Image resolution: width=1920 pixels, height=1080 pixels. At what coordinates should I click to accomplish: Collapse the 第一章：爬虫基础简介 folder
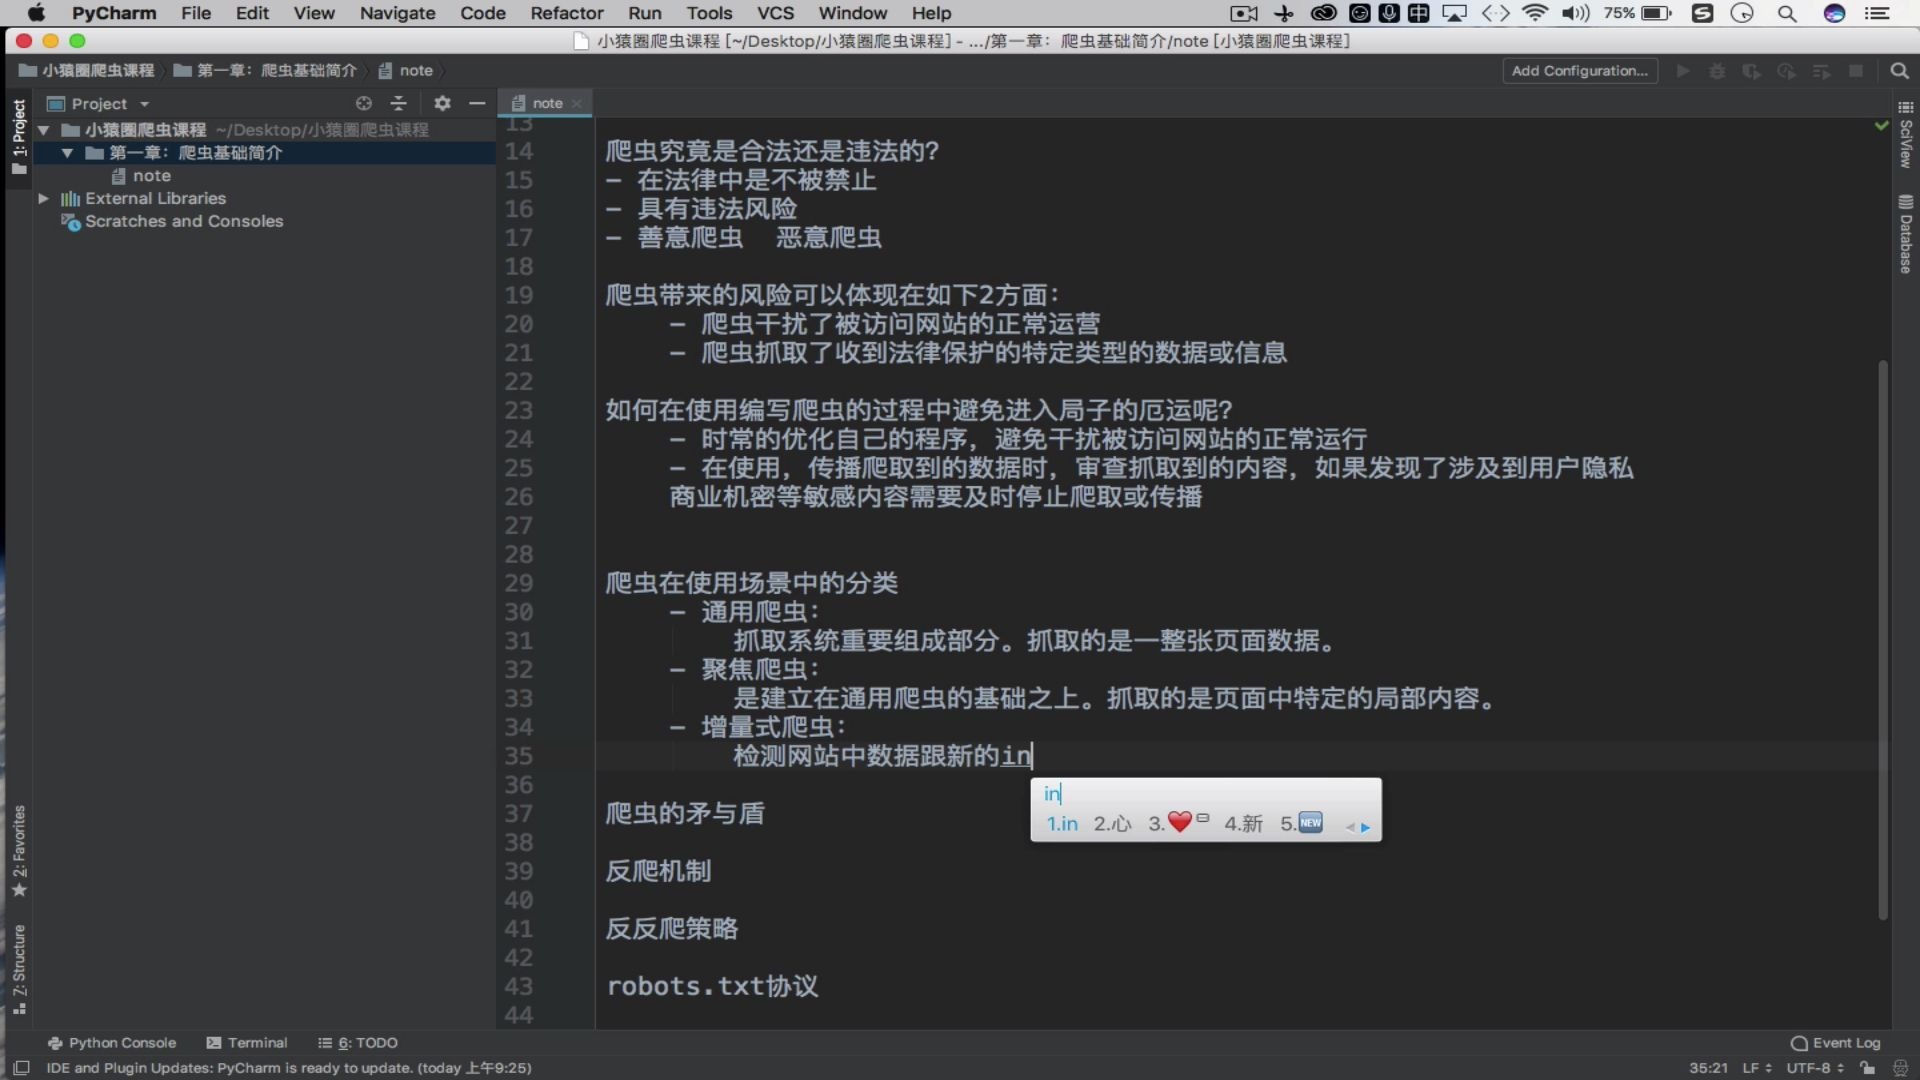(x=67, y=152)
